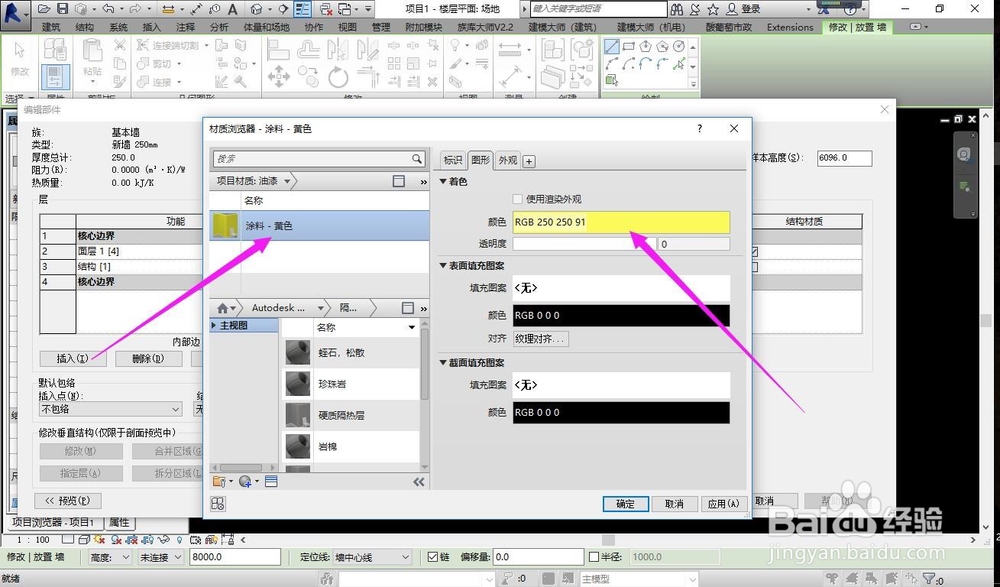The width and height of the screenshot is (1000, 587).
Task: Open 视图 ribbon tab
Action: pyautogui.click(x=348, y=27)
